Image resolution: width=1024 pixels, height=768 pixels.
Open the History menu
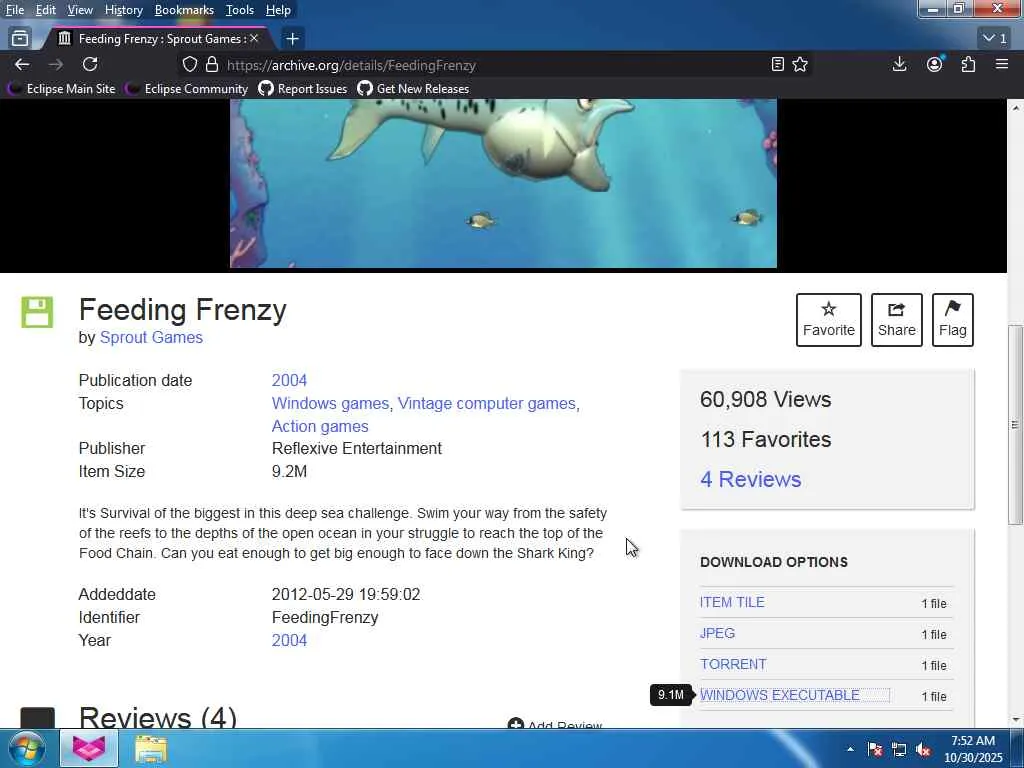pyautogui.click(x=123, y=10)
